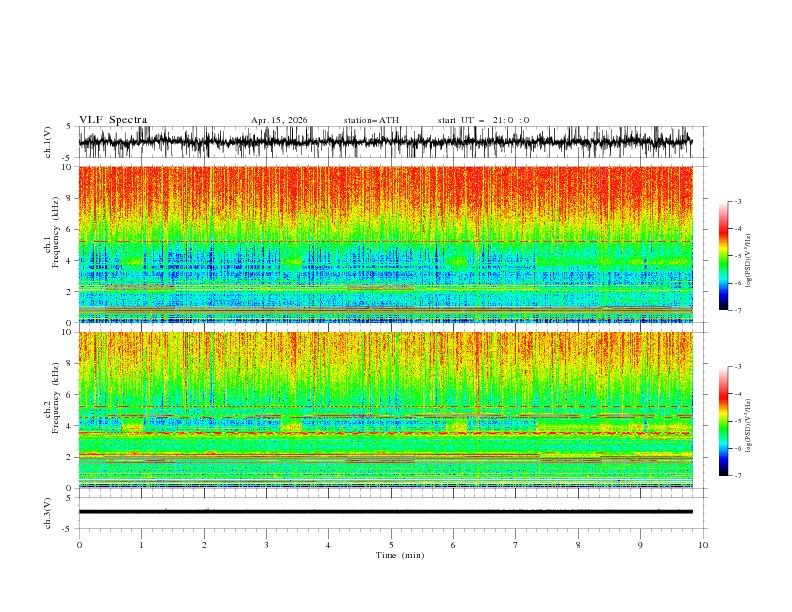Click the "7" minute tick label

[516, 545]
